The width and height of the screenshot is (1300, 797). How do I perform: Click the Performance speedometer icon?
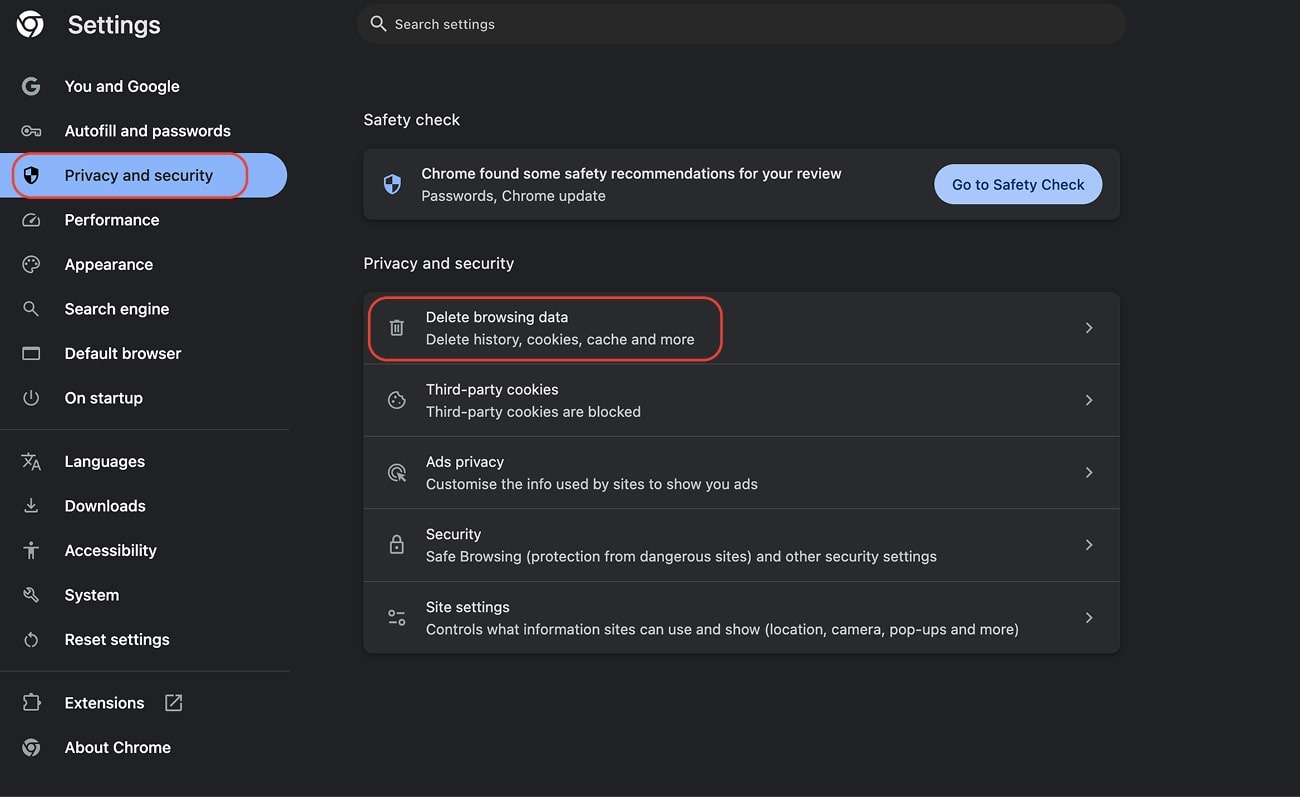click(x=31, y=219)
